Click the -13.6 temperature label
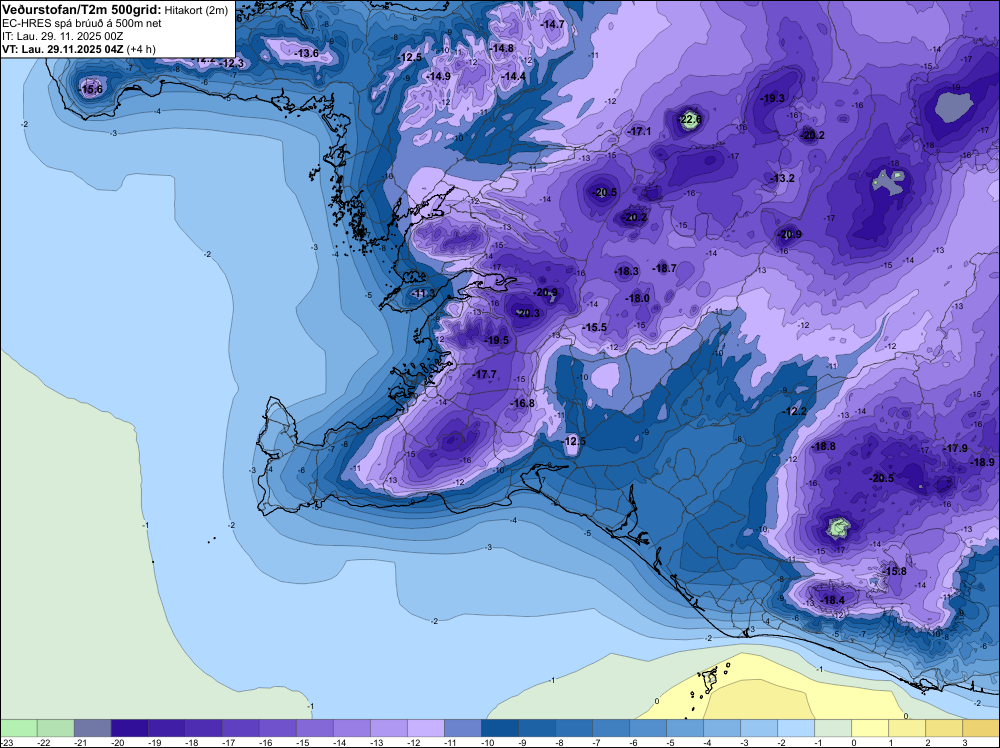 point(307,54)
